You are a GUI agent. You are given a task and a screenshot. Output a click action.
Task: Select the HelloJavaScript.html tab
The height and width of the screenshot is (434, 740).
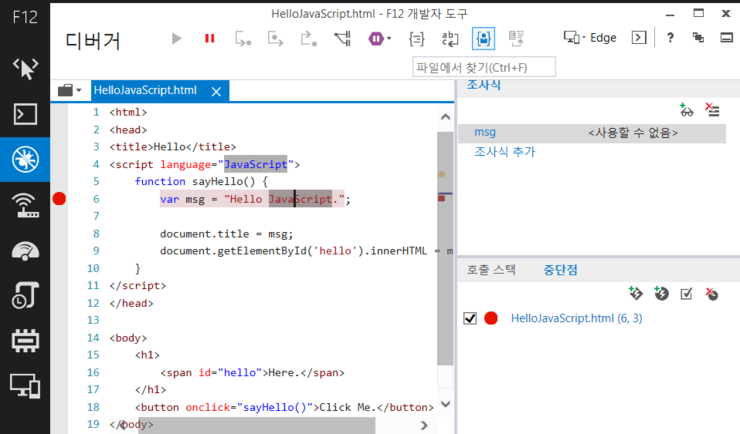point(145,90)
